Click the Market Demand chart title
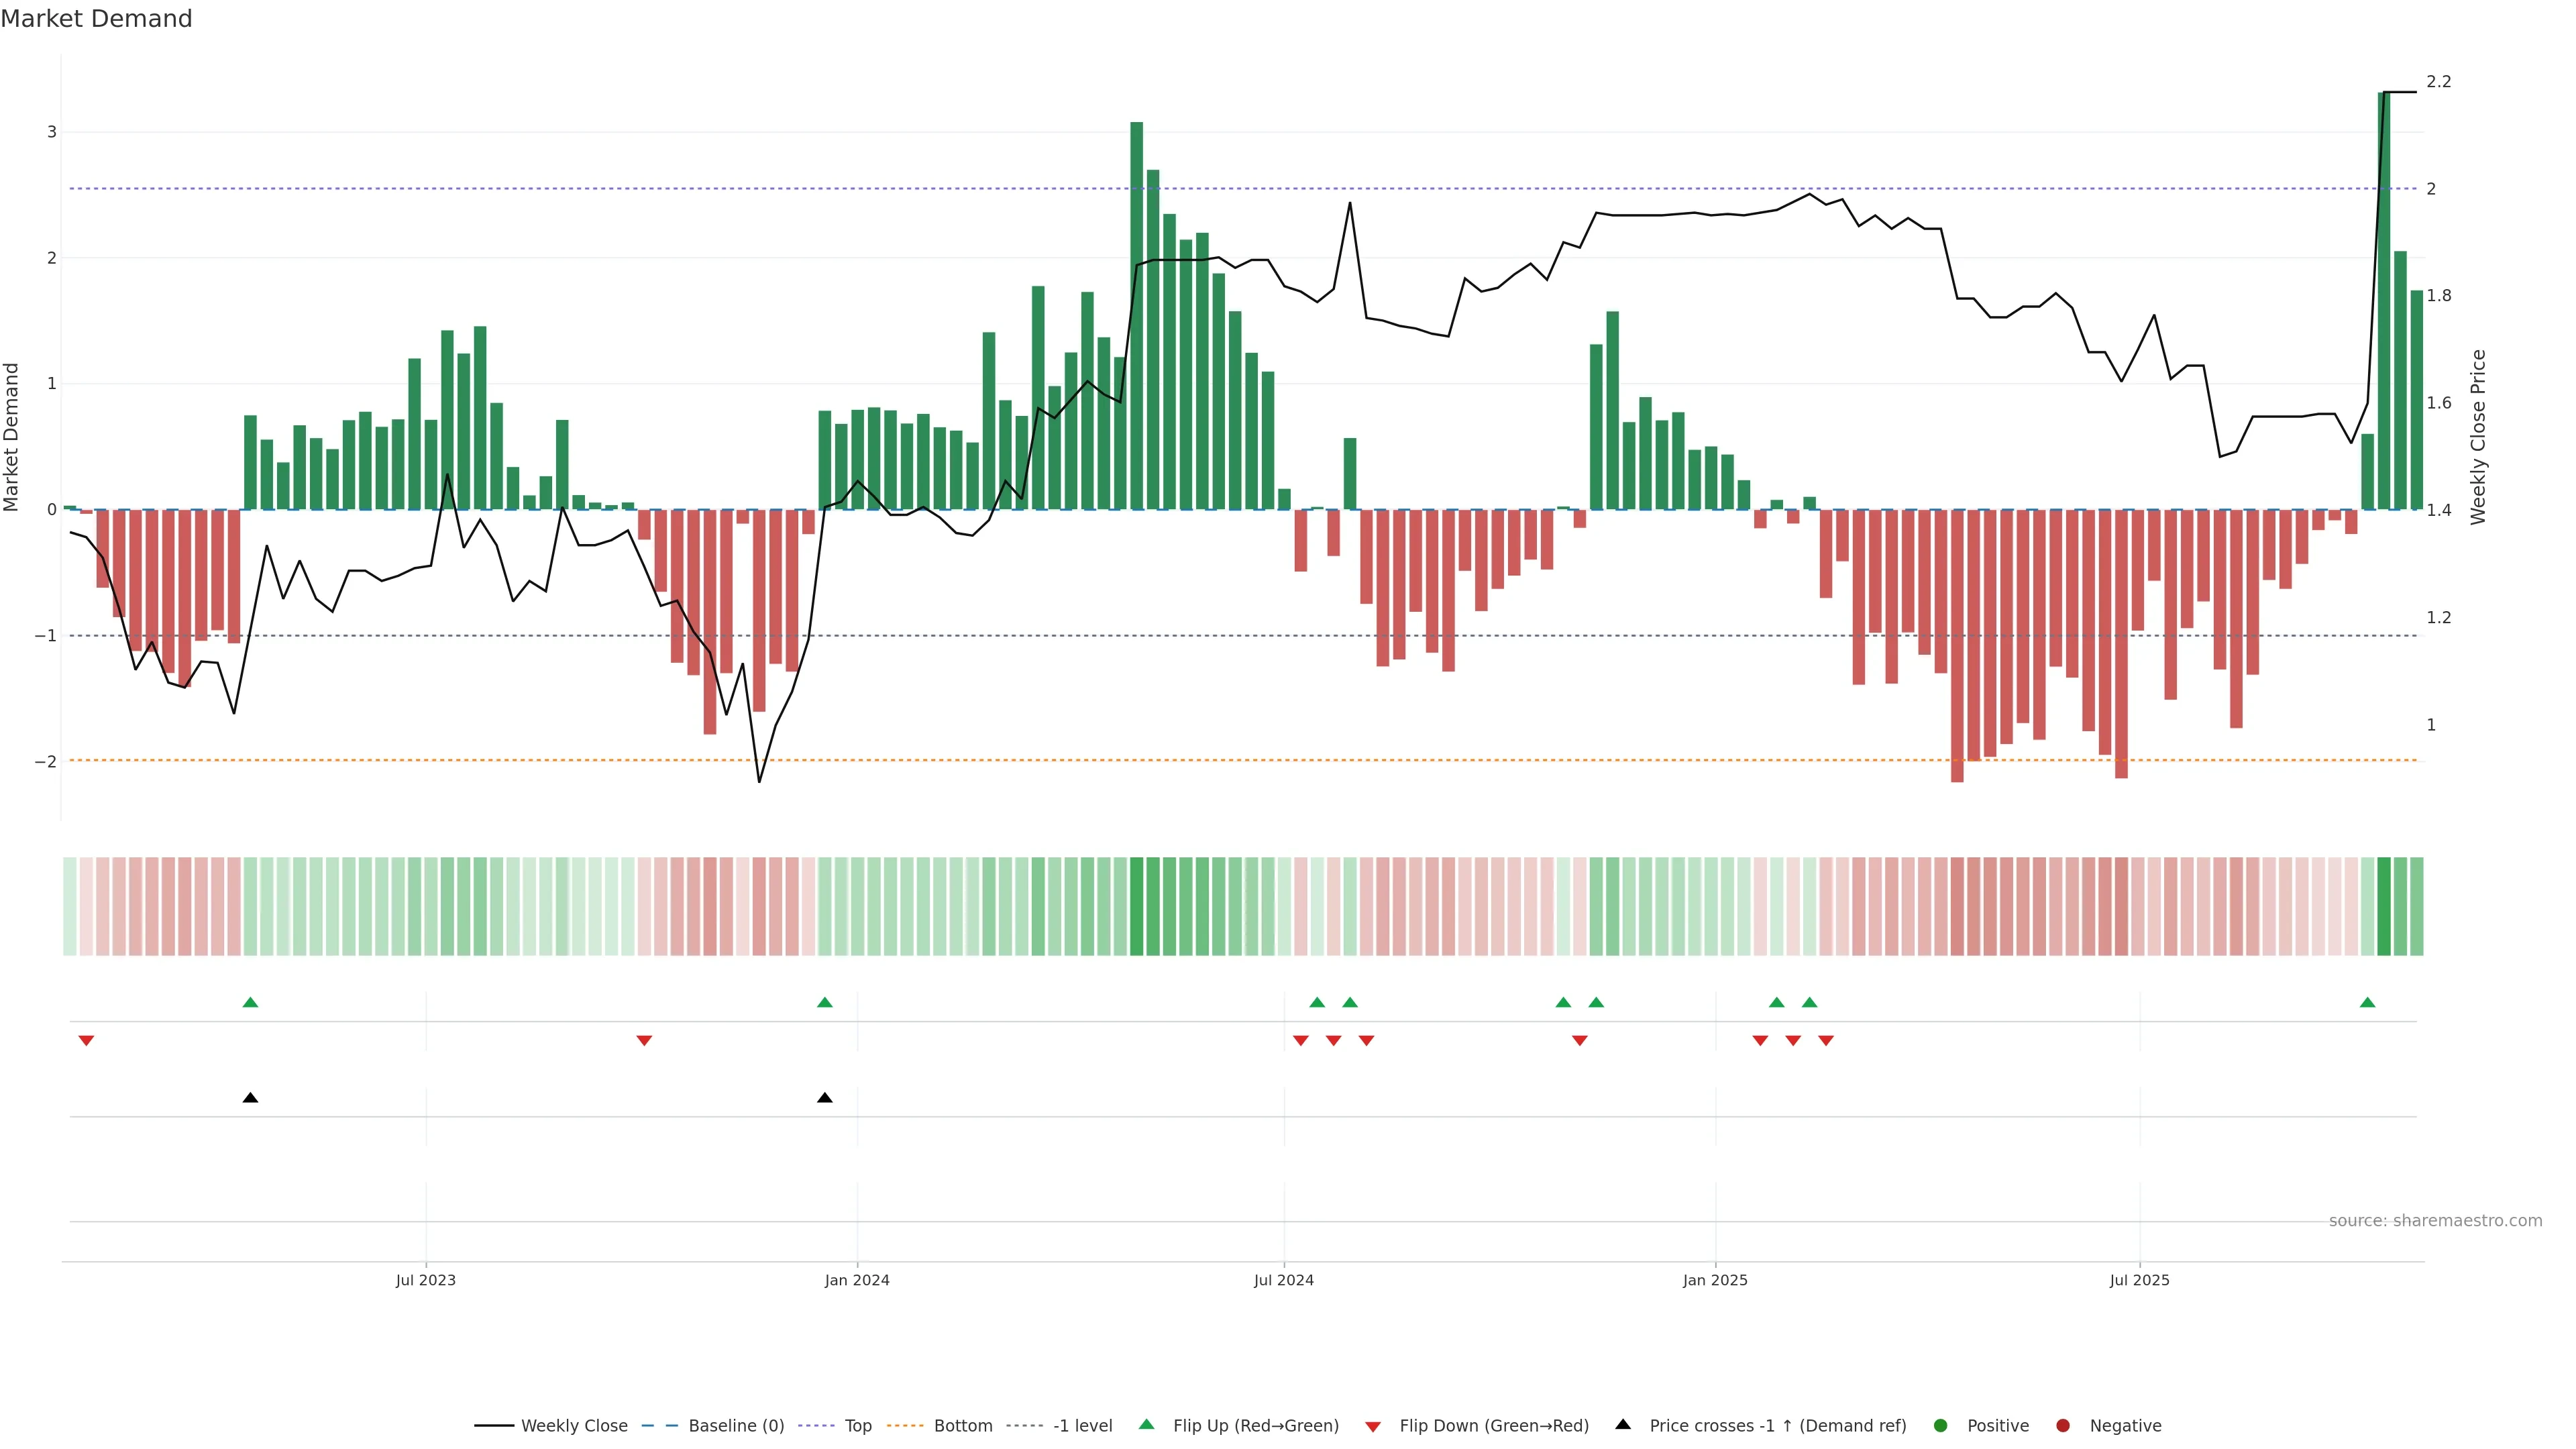 (96, 19)
